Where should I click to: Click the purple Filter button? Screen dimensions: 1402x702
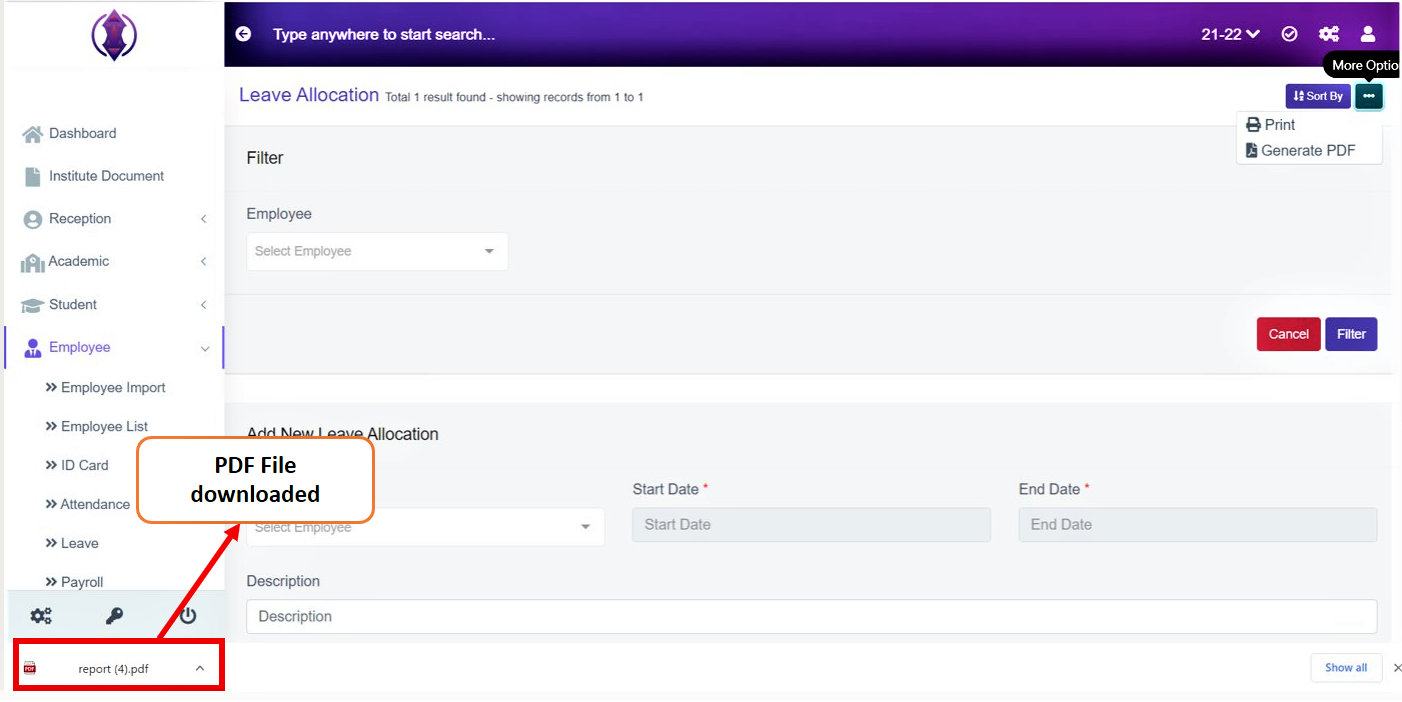(1351, 334)
